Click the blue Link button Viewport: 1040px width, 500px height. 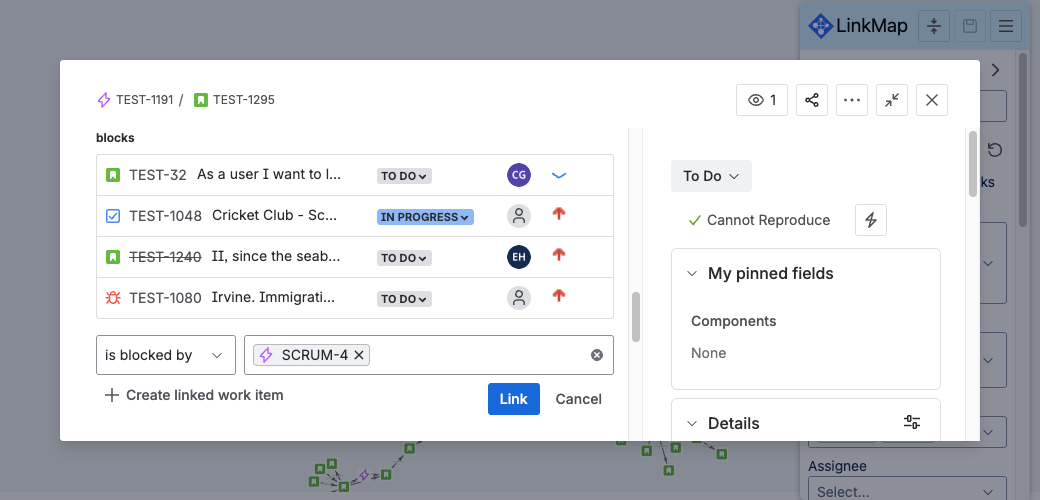[x=513, y=399]
